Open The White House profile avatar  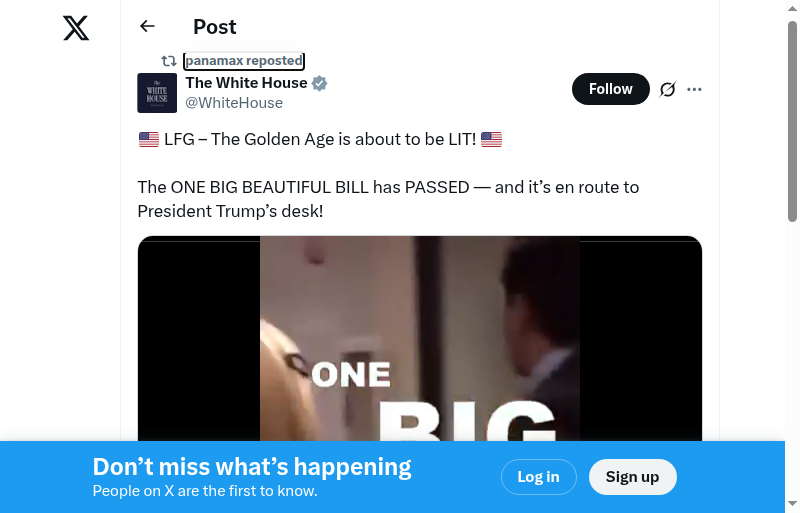pyautogui.click(x=157, y=93)
